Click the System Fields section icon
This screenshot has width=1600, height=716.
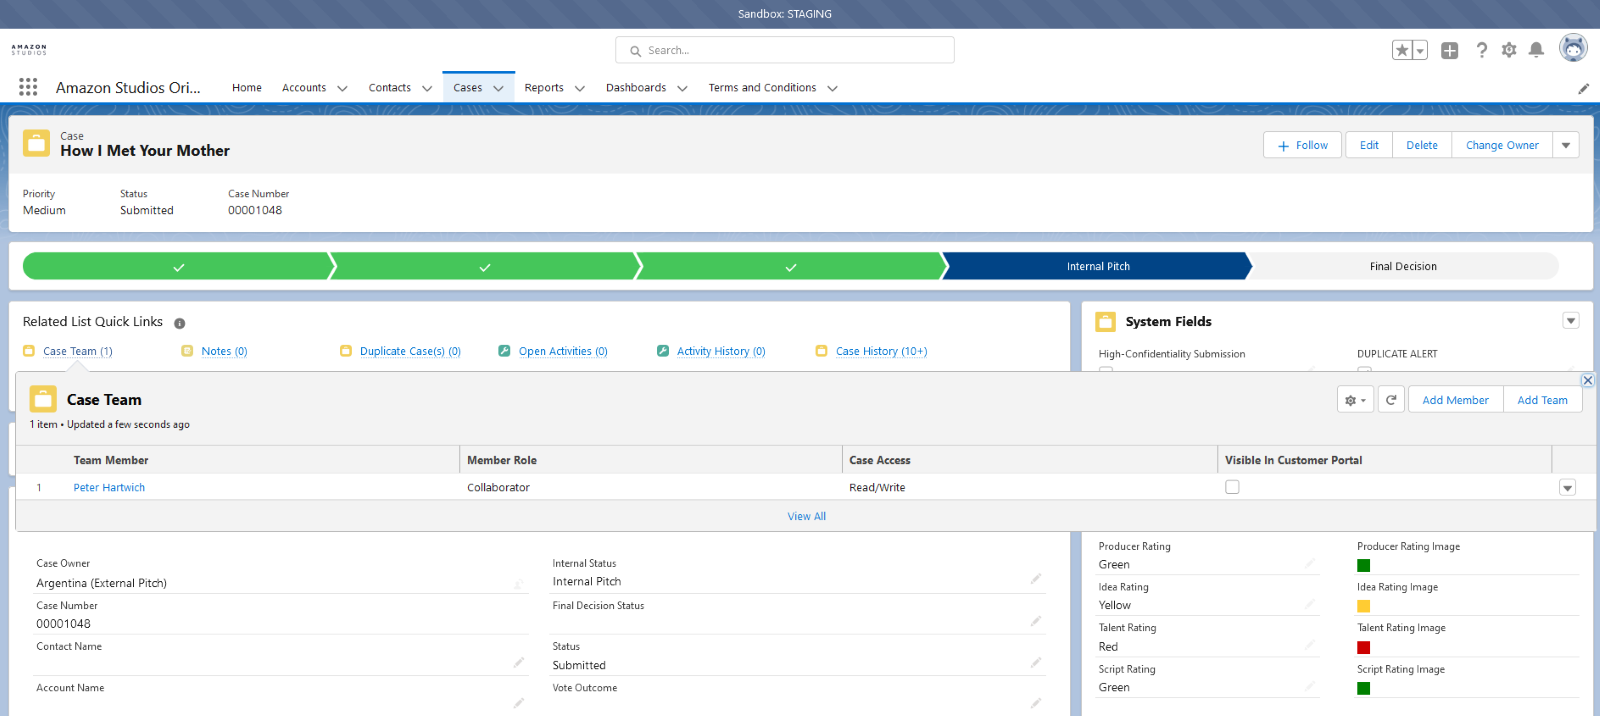(1106, 322)
